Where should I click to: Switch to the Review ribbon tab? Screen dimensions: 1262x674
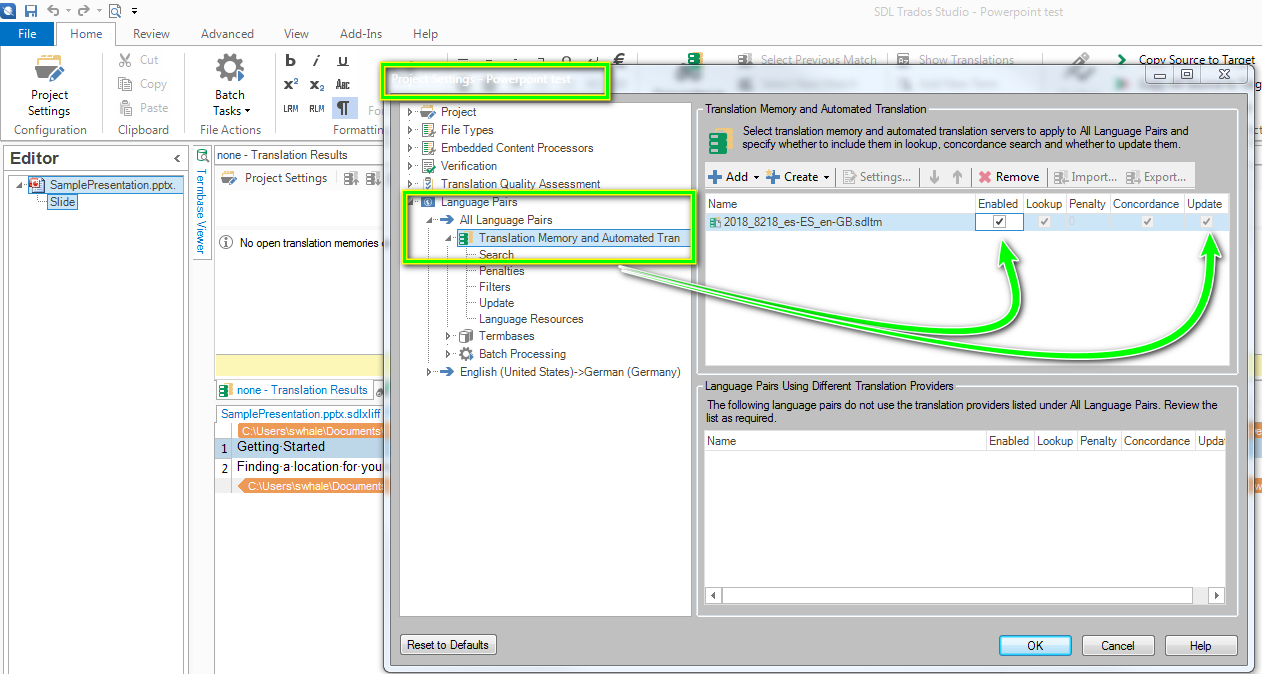151,34
